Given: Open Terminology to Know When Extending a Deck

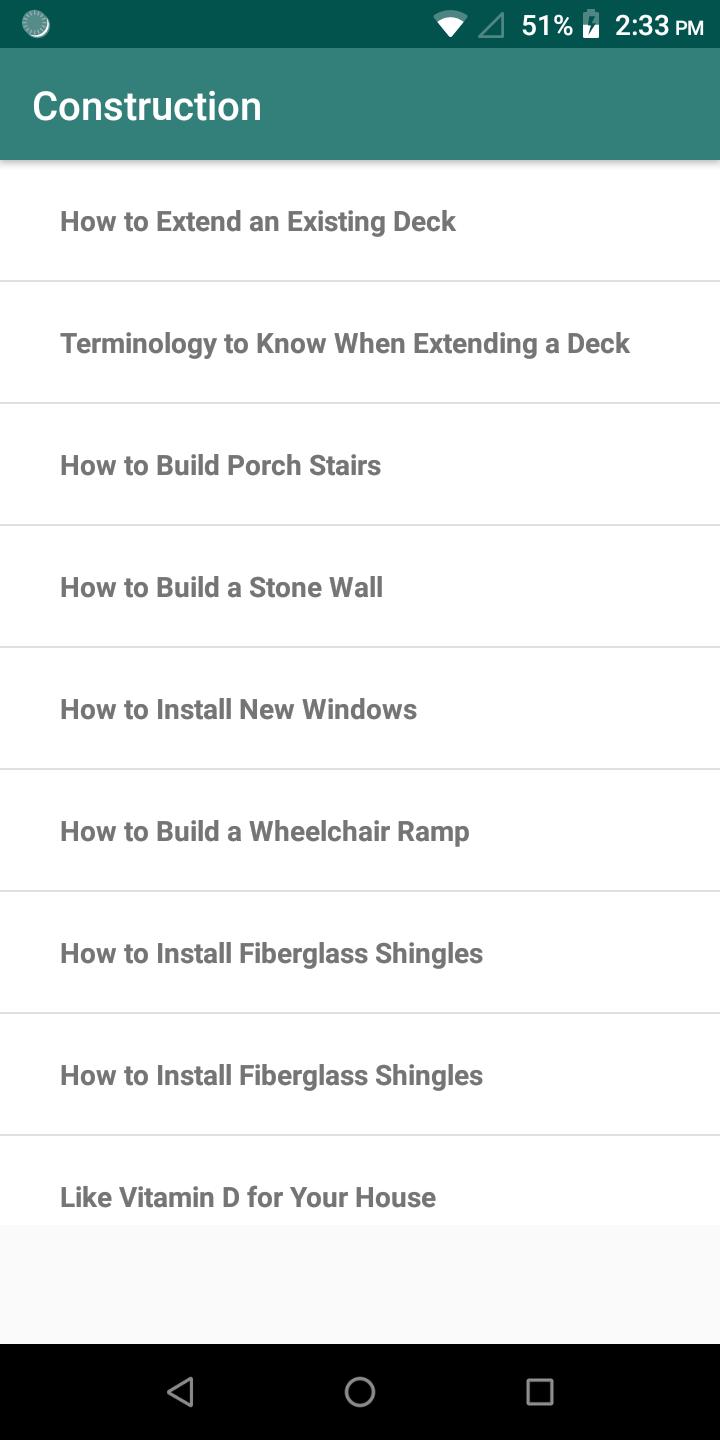Looking at the screenshot, I should (x=345, y=343).
